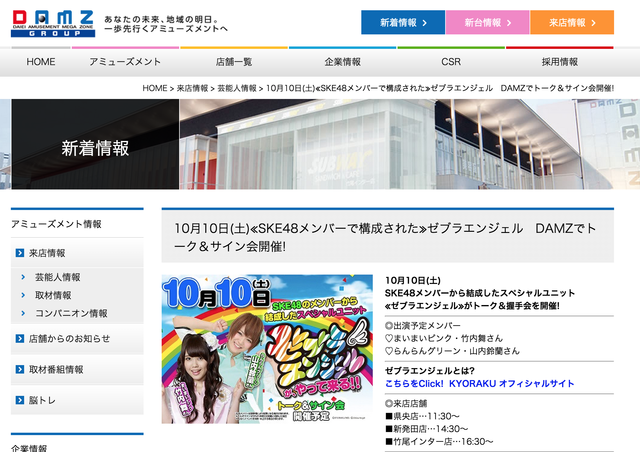Click chevron beside sidebar 芸能人情報
Image resolution: width=640 pixels, height=452 pixels.
[23, 277]
